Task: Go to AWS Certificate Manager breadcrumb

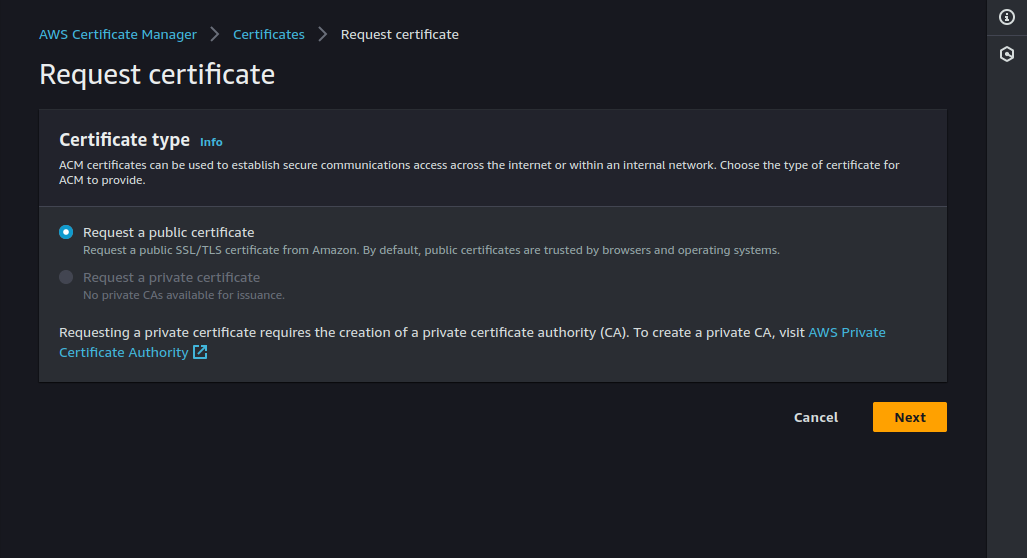Action: click(x=118, y=34)
